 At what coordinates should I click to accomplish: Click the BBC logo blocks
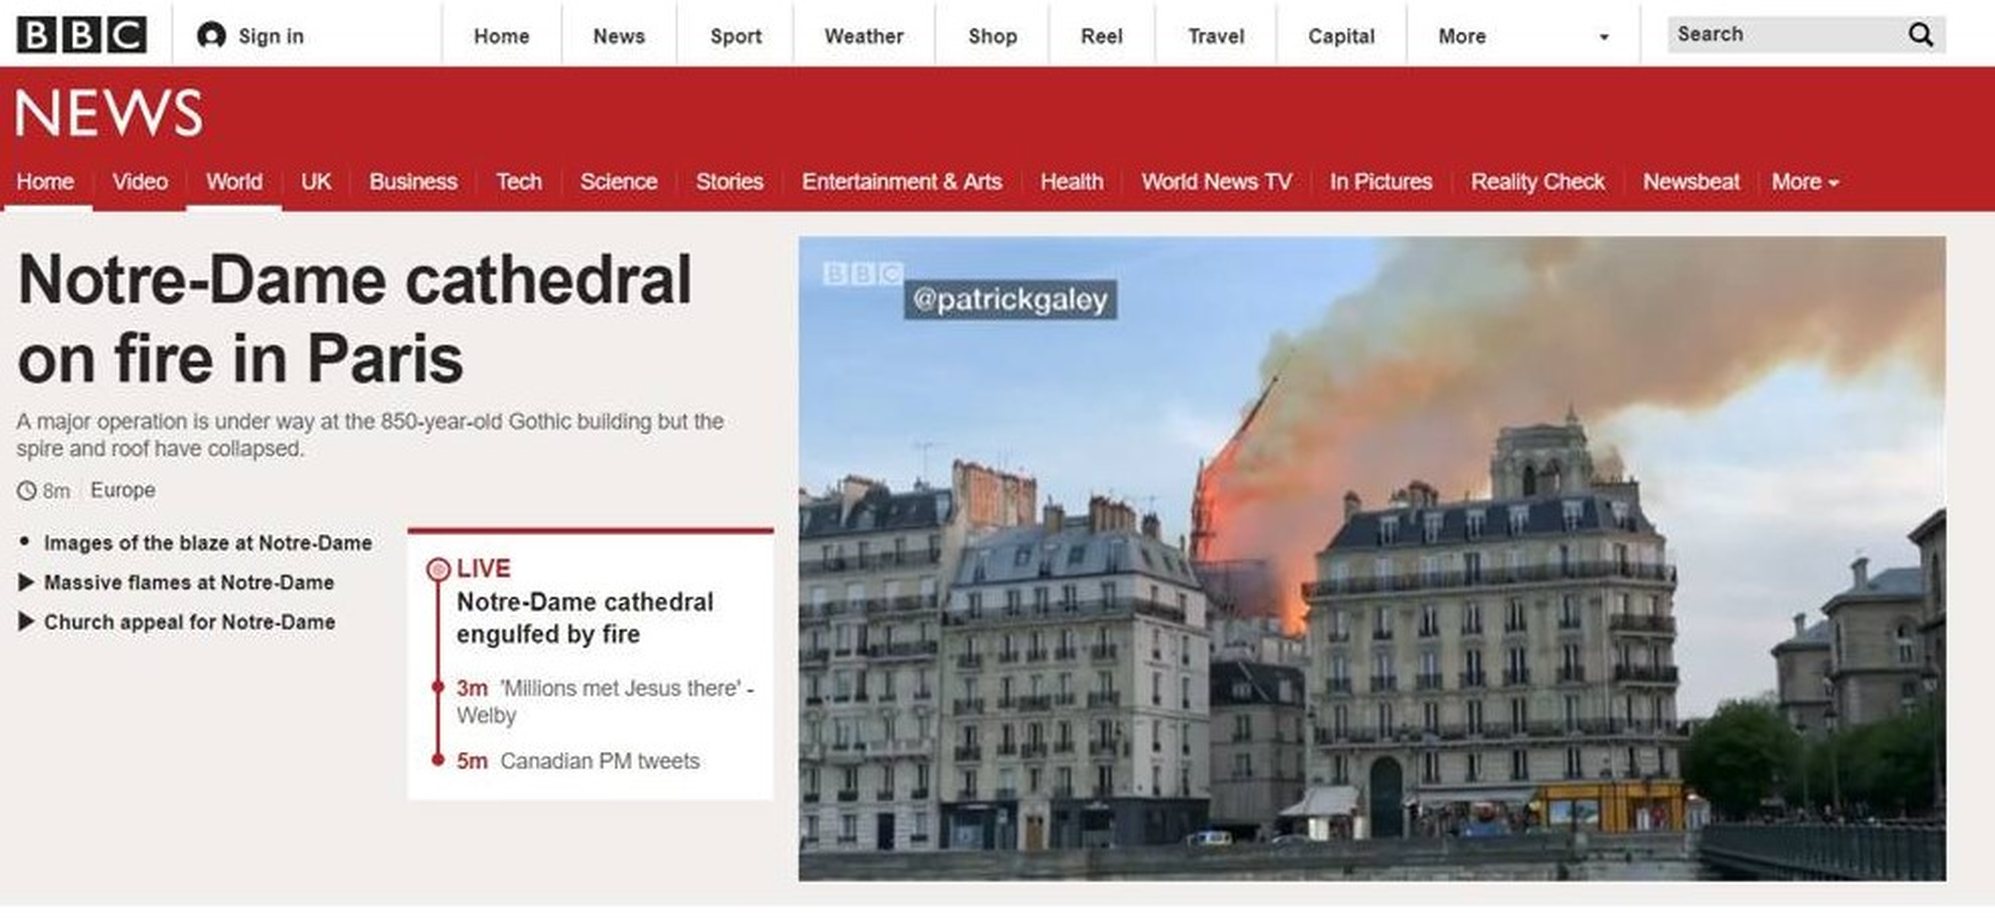pyautogui.click(x=81, y=35)
